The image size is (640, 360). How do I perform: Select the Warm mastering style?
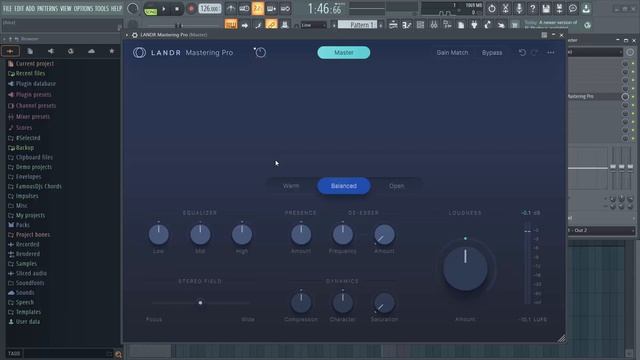point(291,186)
